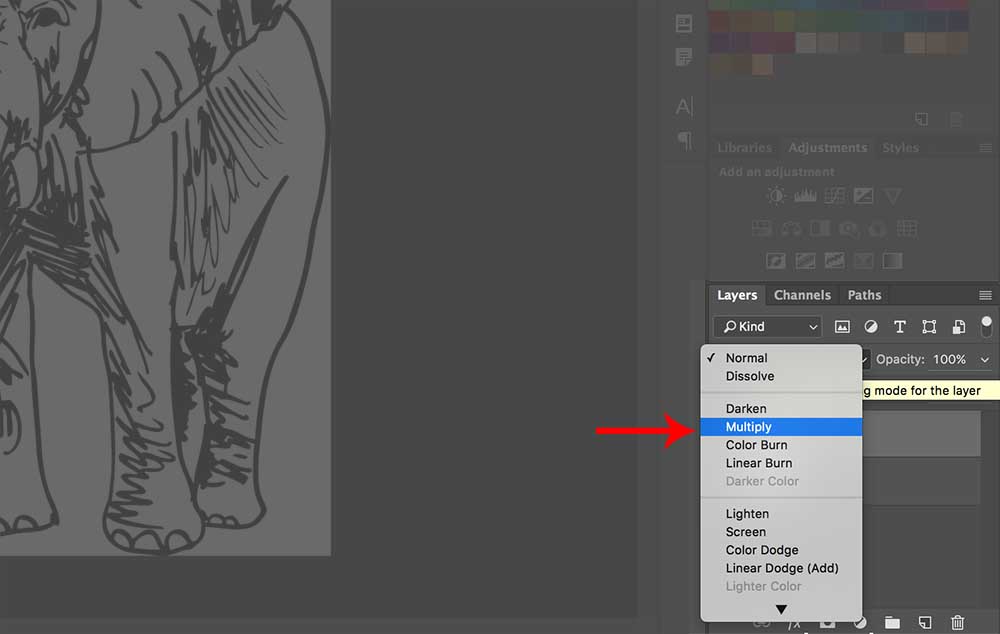The width and height of the screenshot is (1000, 634).
Task: Toggle layer filtering switch on/off
Action: (x=987, y=326)
